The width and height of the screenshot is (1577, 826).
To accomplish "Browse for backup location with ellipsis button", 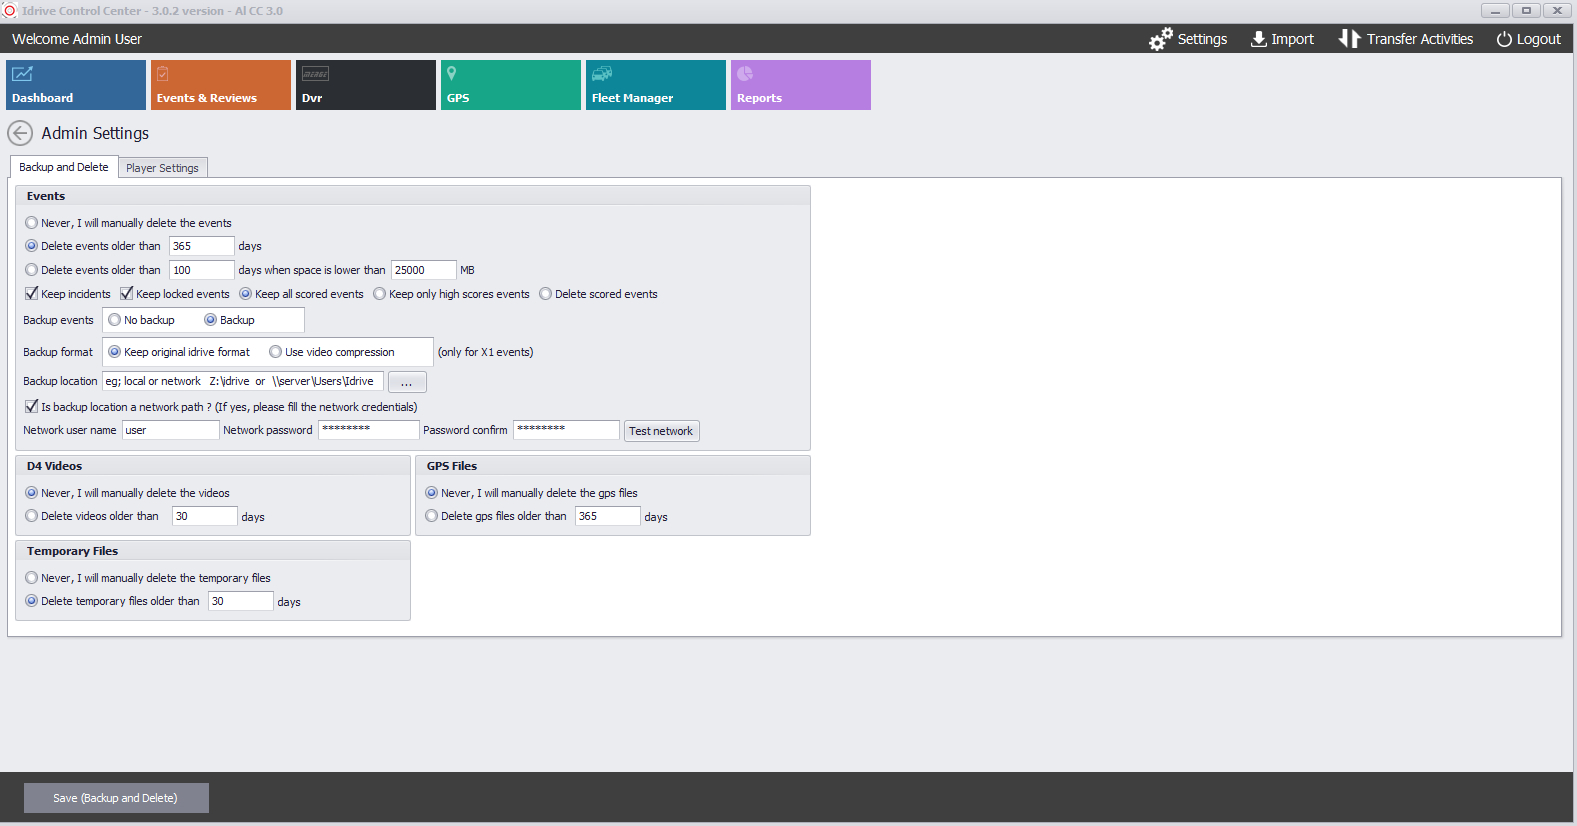I will tap(407, 382).
